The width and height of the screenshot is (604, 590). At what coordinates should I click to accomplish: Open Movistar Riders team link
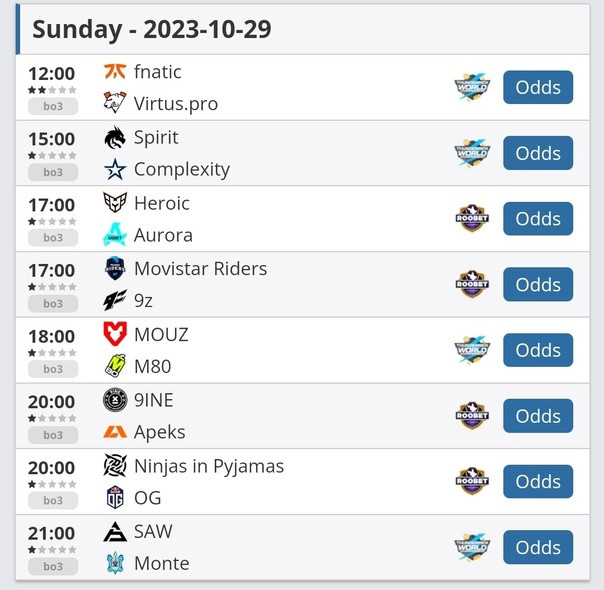click(200, 269)
